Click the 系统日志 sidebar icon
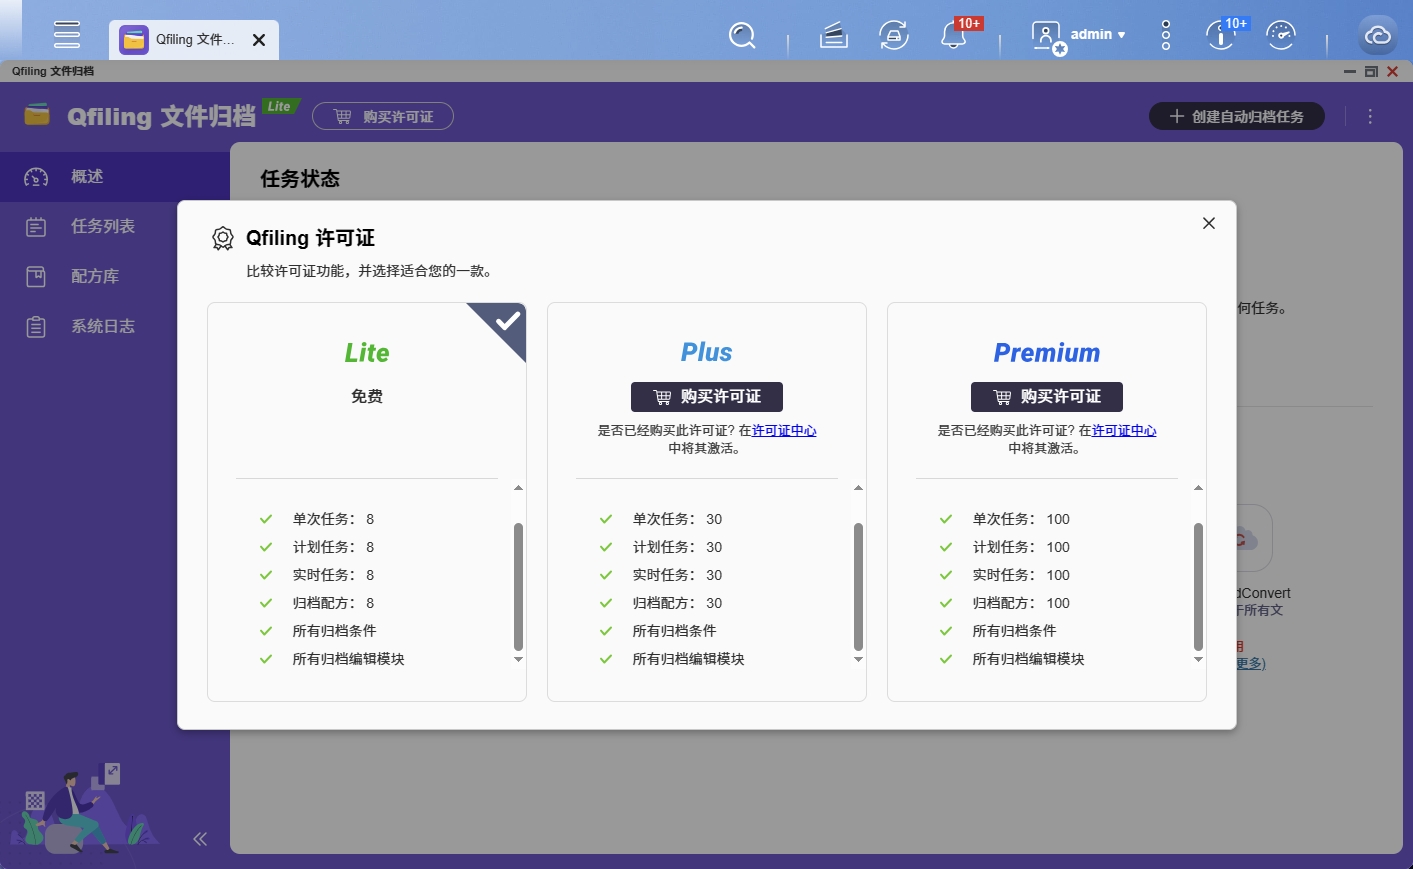The height and width of the screenshot is (869, 1413). (x=36, y=327)
